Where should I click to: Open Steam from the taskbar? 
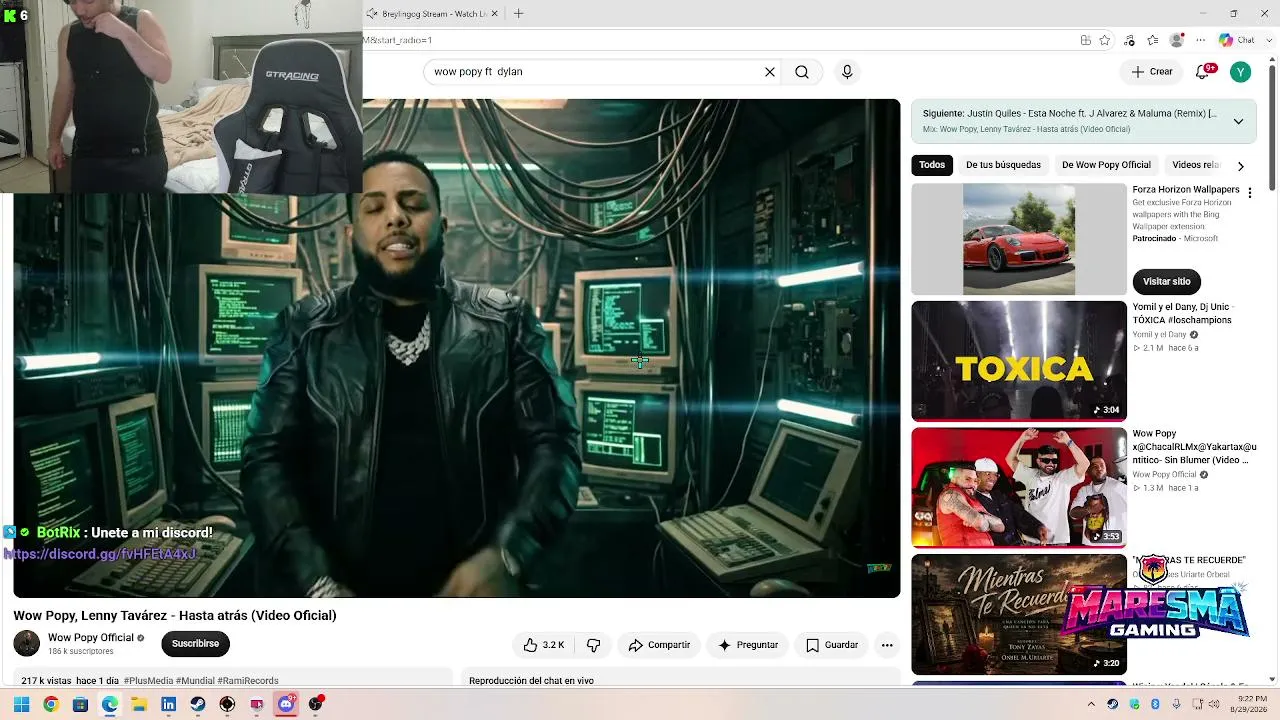click(198, 704)
